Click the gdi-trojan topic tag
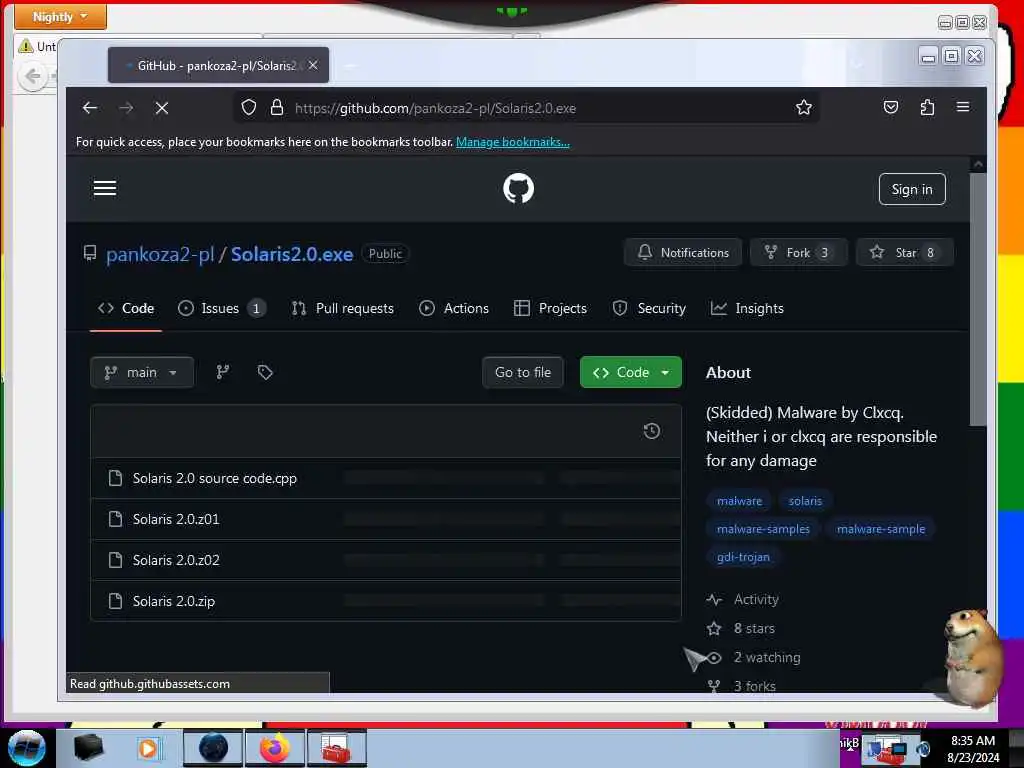1024x768 pixels. [x=743, y=557]
